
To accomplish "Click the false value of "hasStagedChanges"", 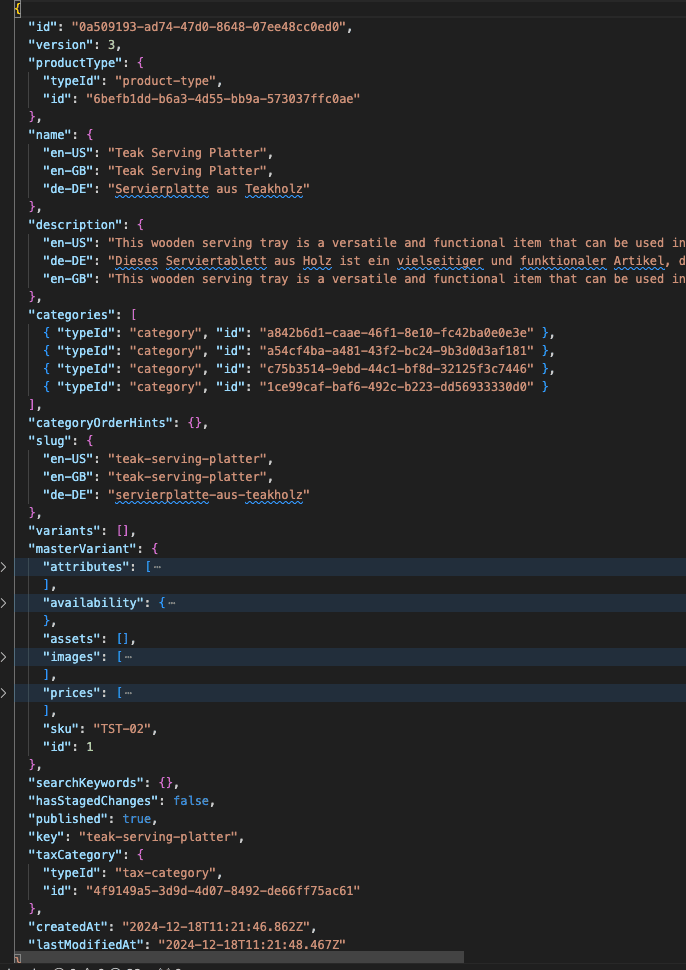I will pos(192,800).
